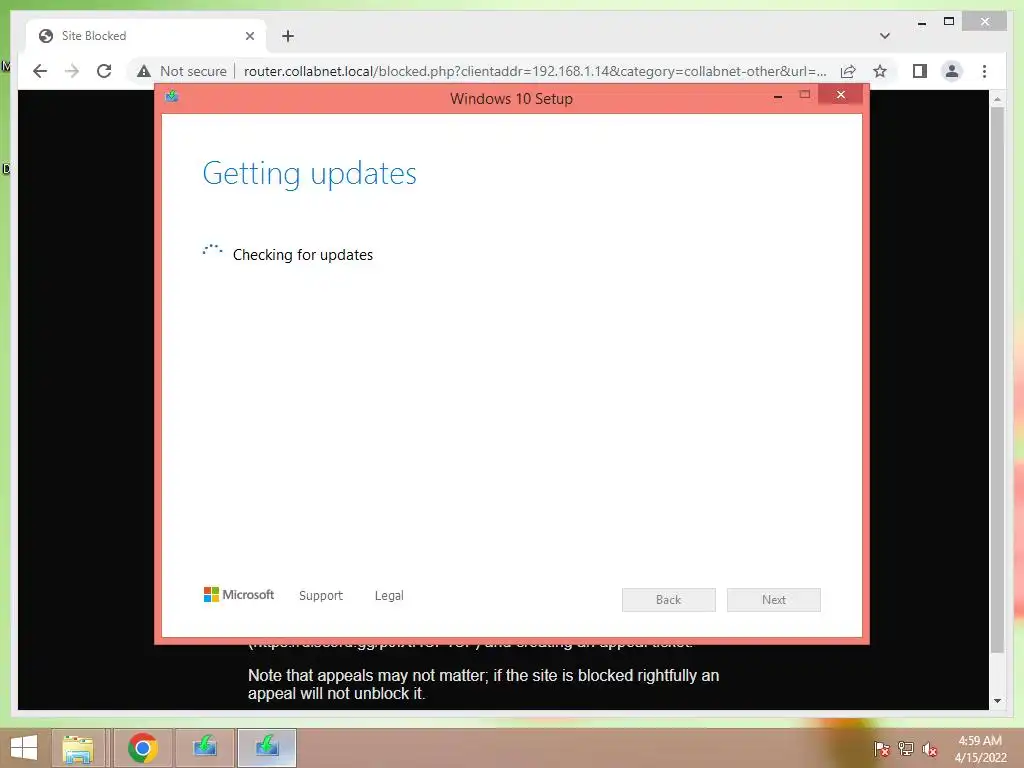Open a new Chrome tab
The width and height of the screenshot is (1024, 768).
[288, 36]
